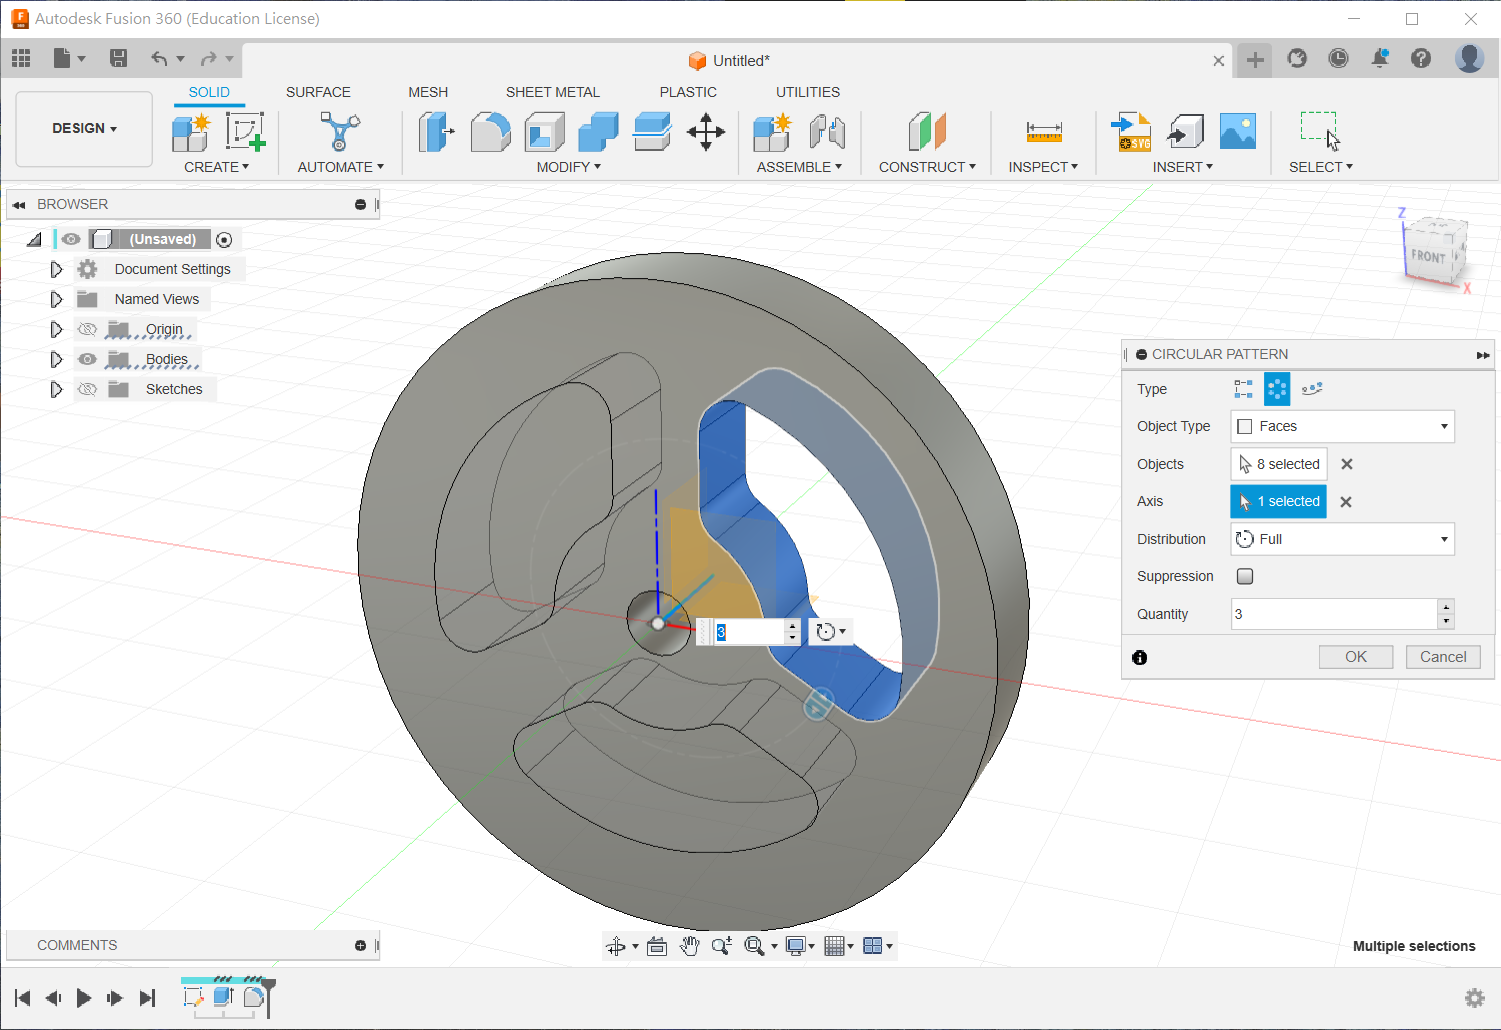Screen dimensions: 1501x1030
Task: Toggle visibility of Bodies folder
Action: 88,359
